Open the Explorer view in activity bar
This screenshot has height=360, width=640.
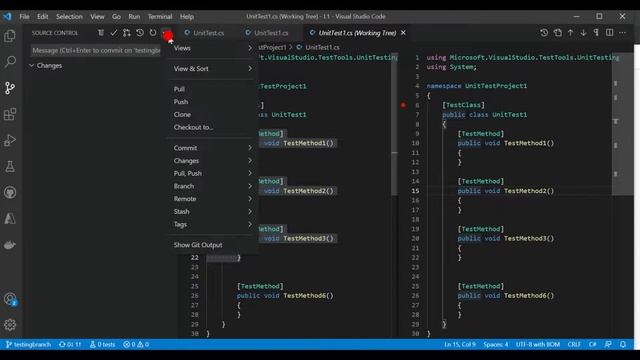tap(10, 36)
